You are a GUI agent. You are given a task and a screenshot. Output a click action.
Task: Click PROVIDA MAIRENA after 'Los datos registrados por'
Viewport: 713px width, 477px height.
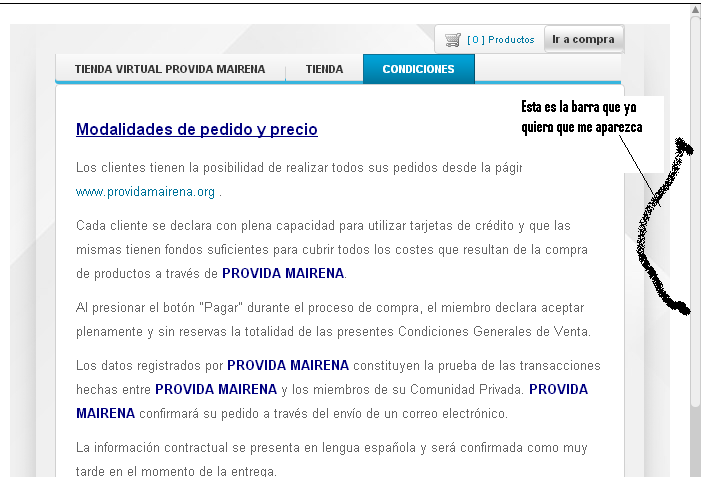coord(288,366)
